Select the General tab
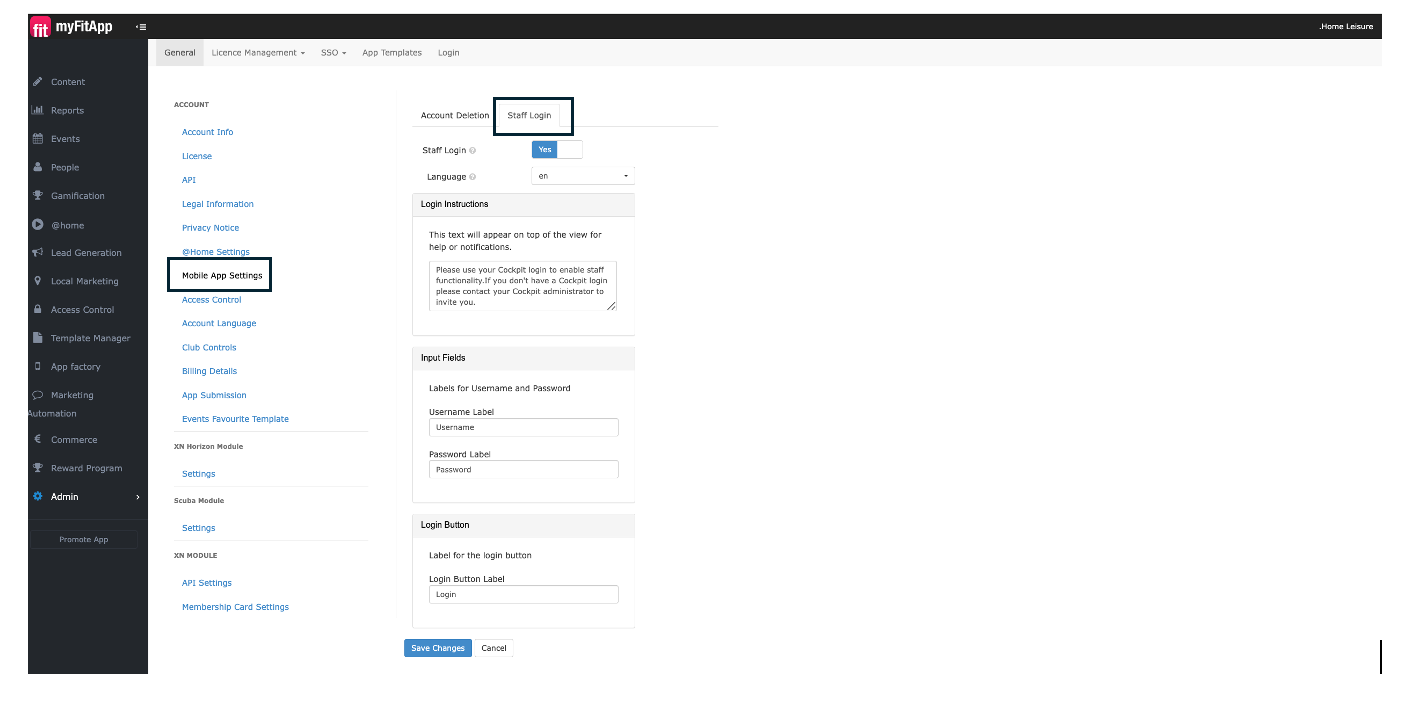 pyautogui.click(x=180, y=53)
